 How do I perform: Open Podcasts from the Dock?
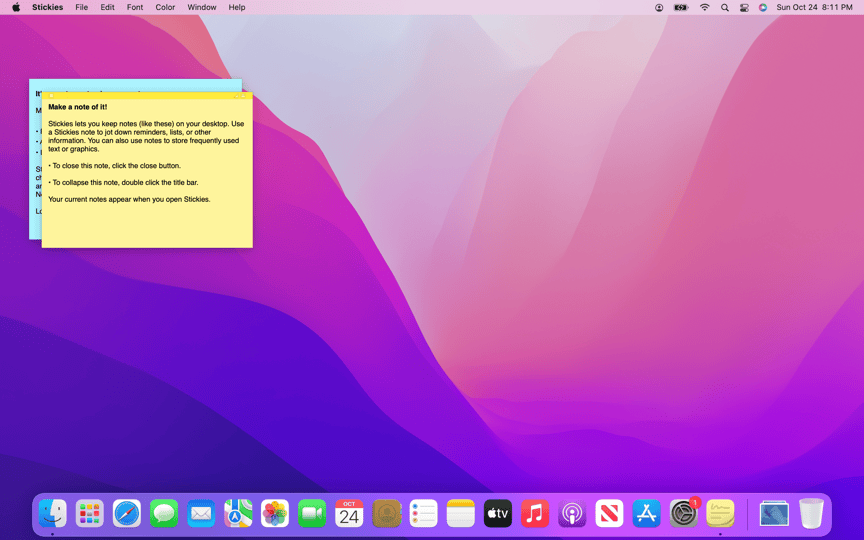click(x=572, y=514)
